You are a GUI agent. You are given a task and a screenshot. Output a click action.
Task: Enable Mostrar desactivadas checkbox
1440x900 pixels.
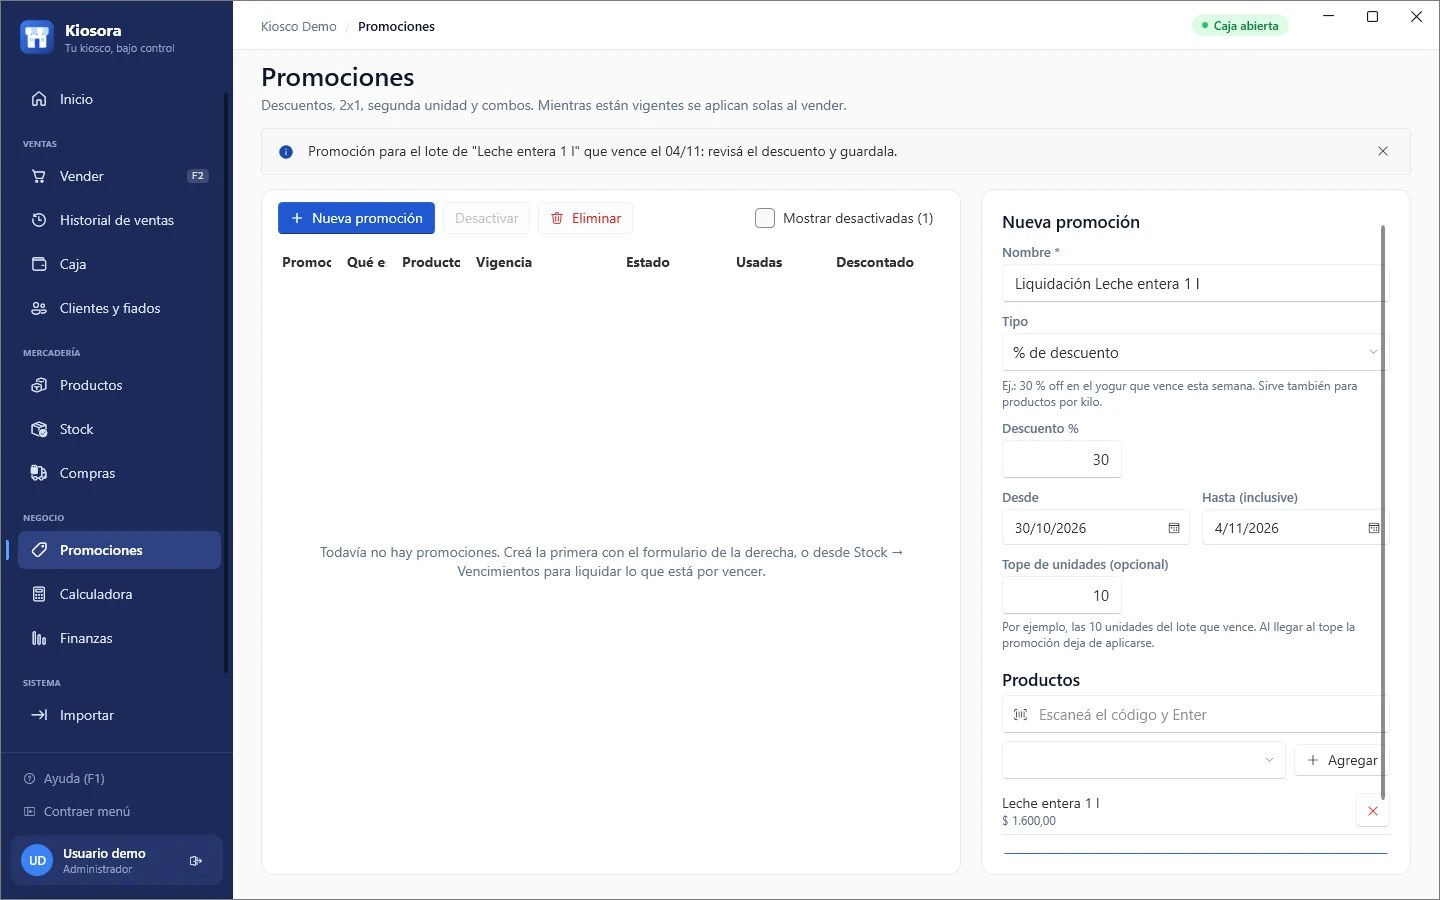(765, 218)
